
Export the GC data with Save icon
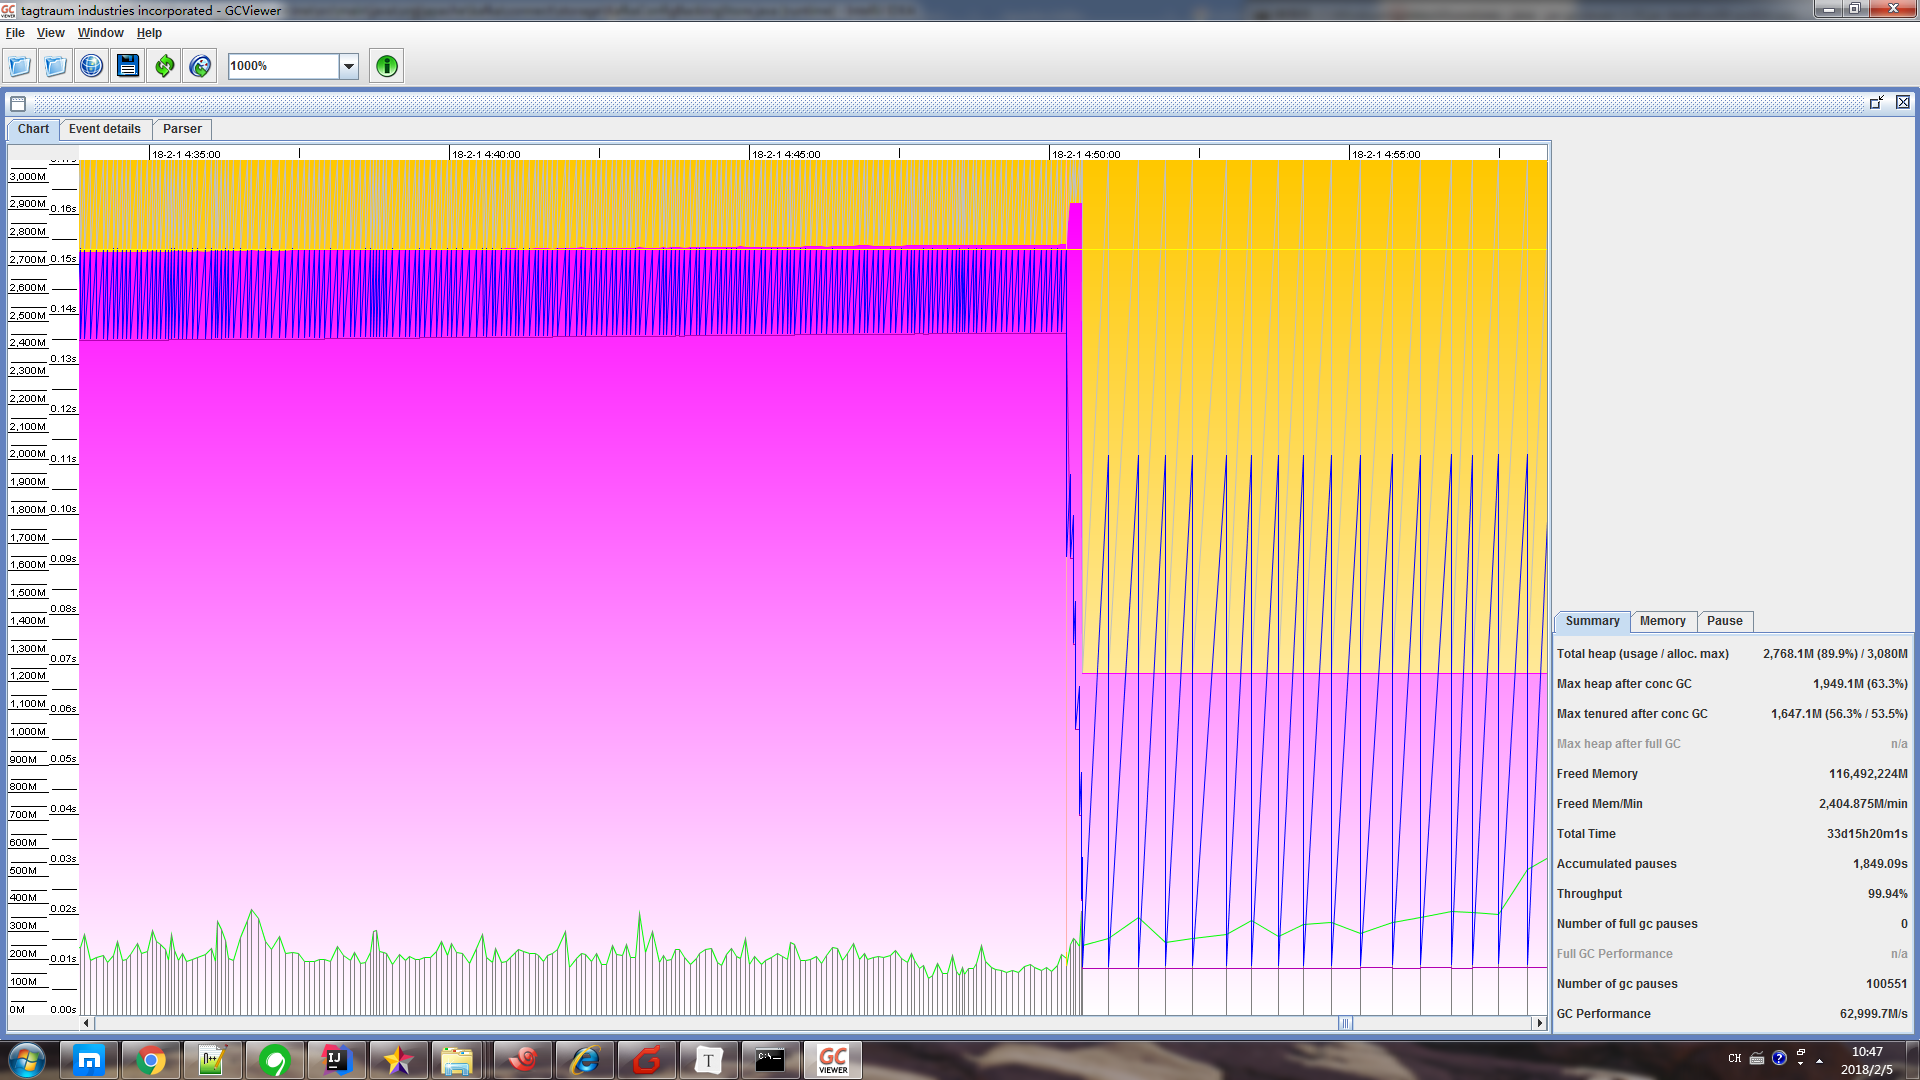pyautogui.click(x=128, y=65)
